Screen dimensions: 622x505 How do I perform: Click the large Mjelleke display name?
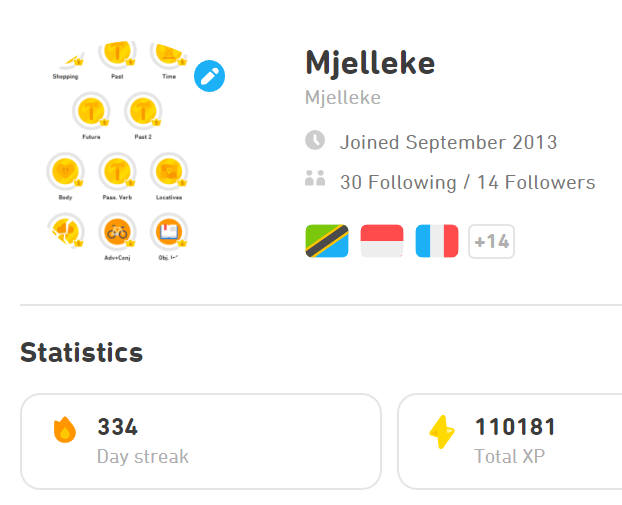coord(370,63)
